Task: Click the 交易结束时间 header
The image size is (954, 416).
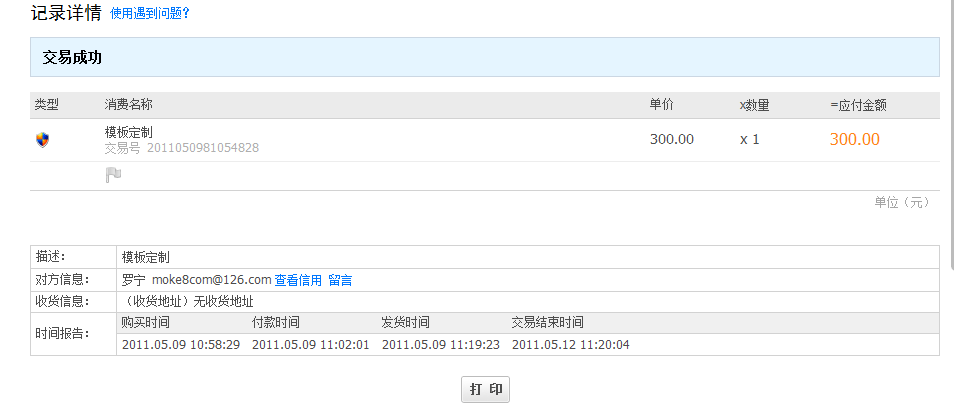Action: 548,322
